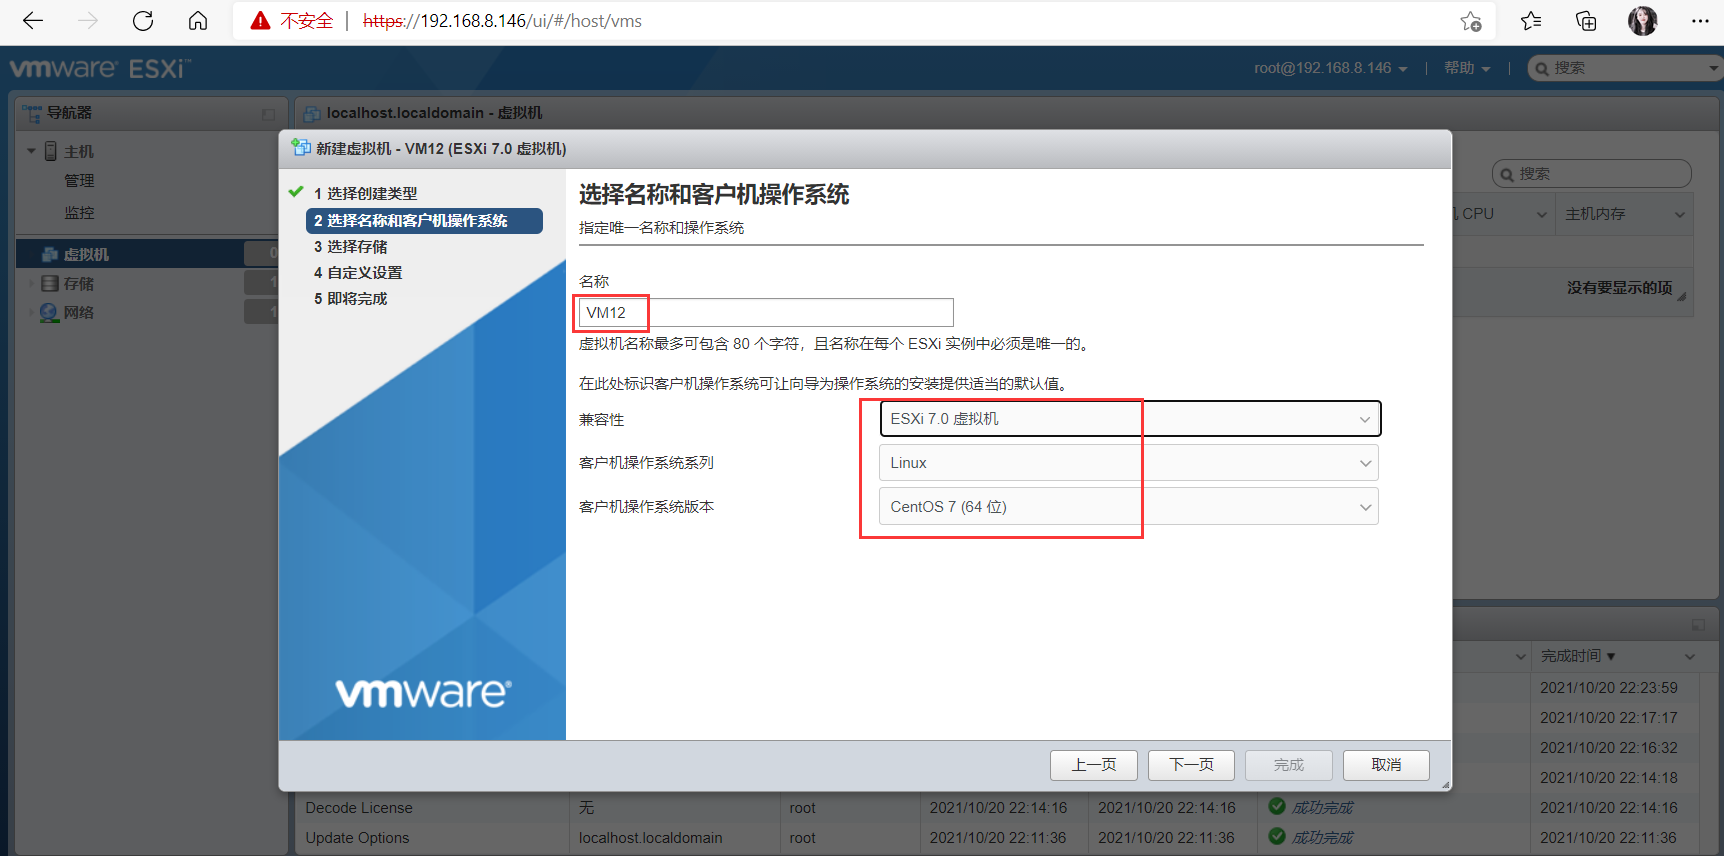Open the CentOS 7 version dropdown
Screen dimensions: 1724x856
pyautogui.click(x=1129, y=507)
